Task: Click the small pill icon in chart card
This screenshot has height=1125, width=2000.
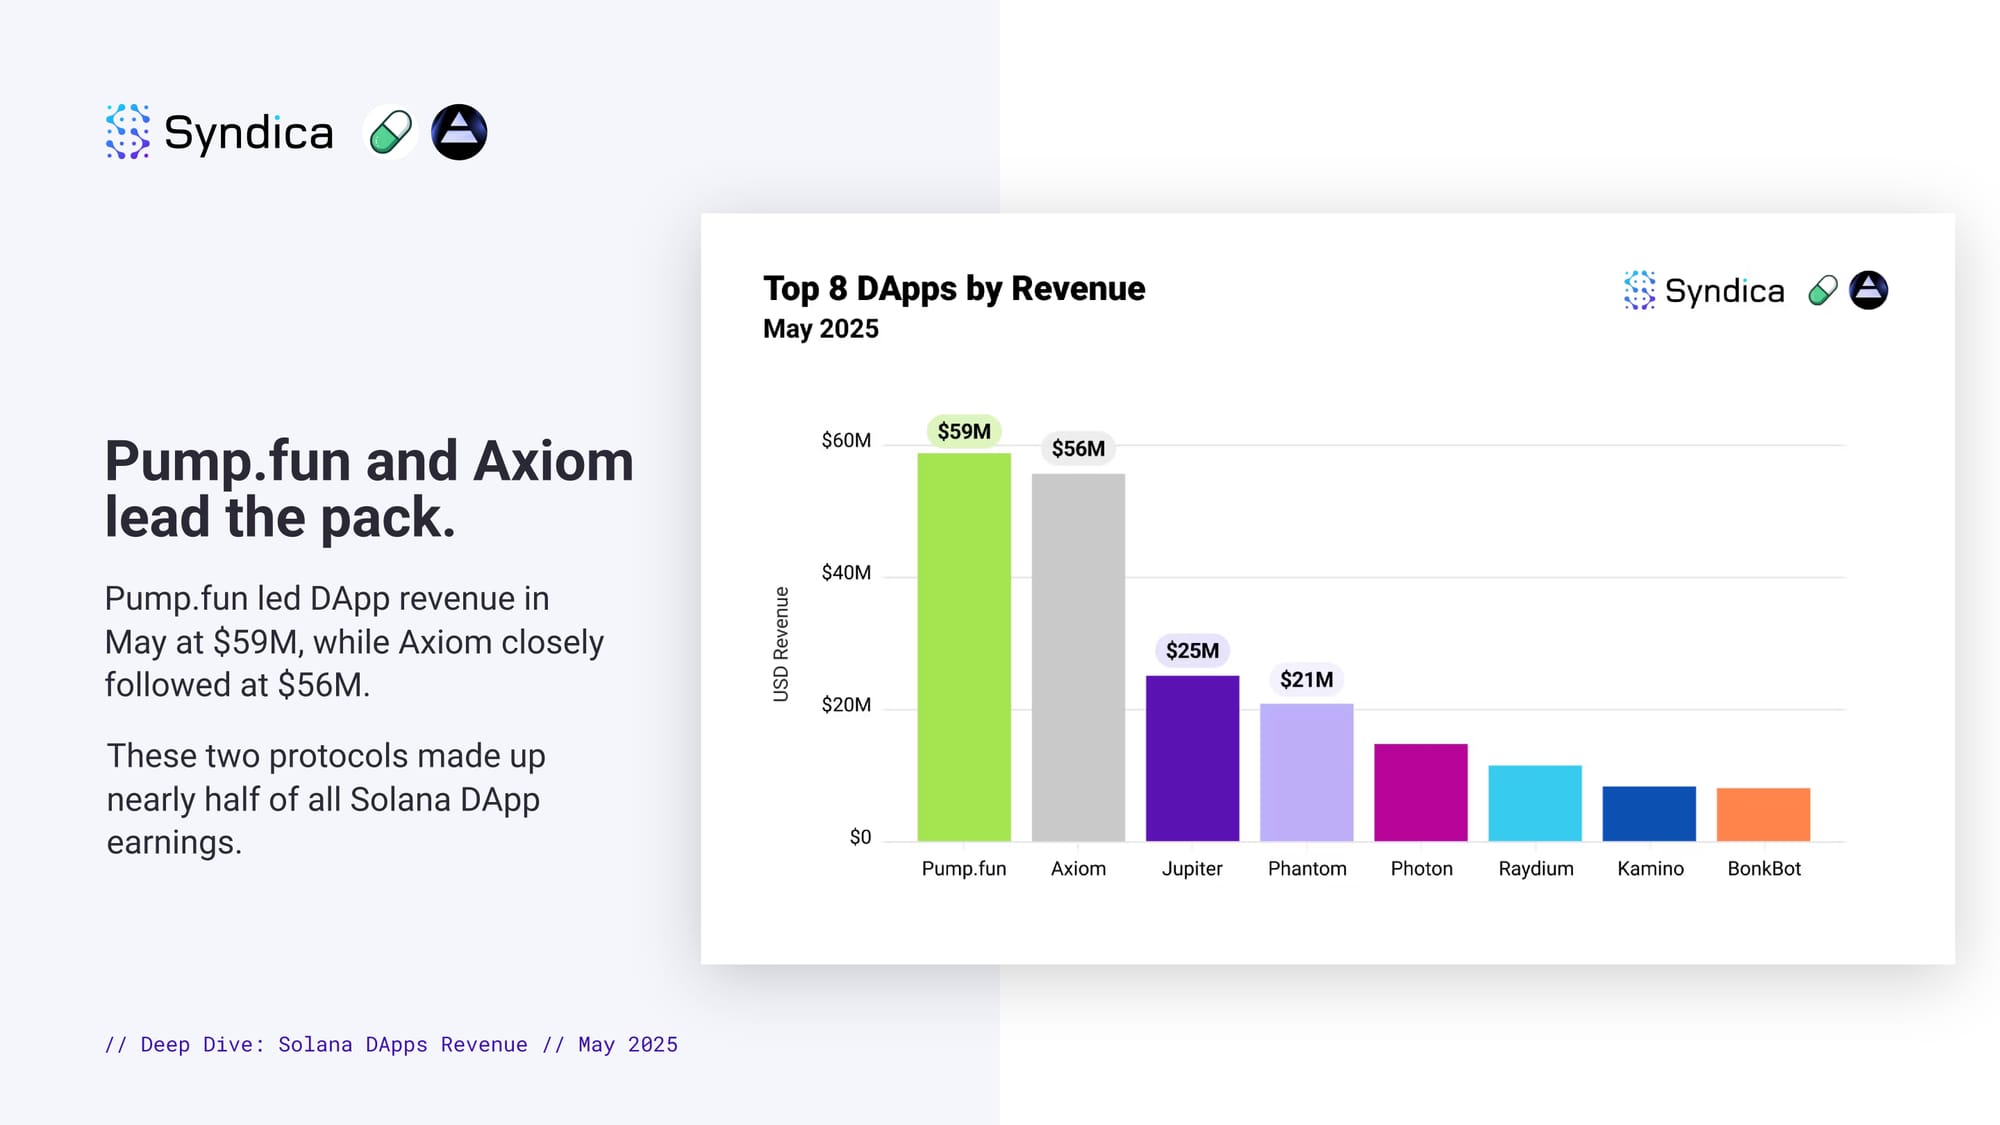Action: point(1823,291)
